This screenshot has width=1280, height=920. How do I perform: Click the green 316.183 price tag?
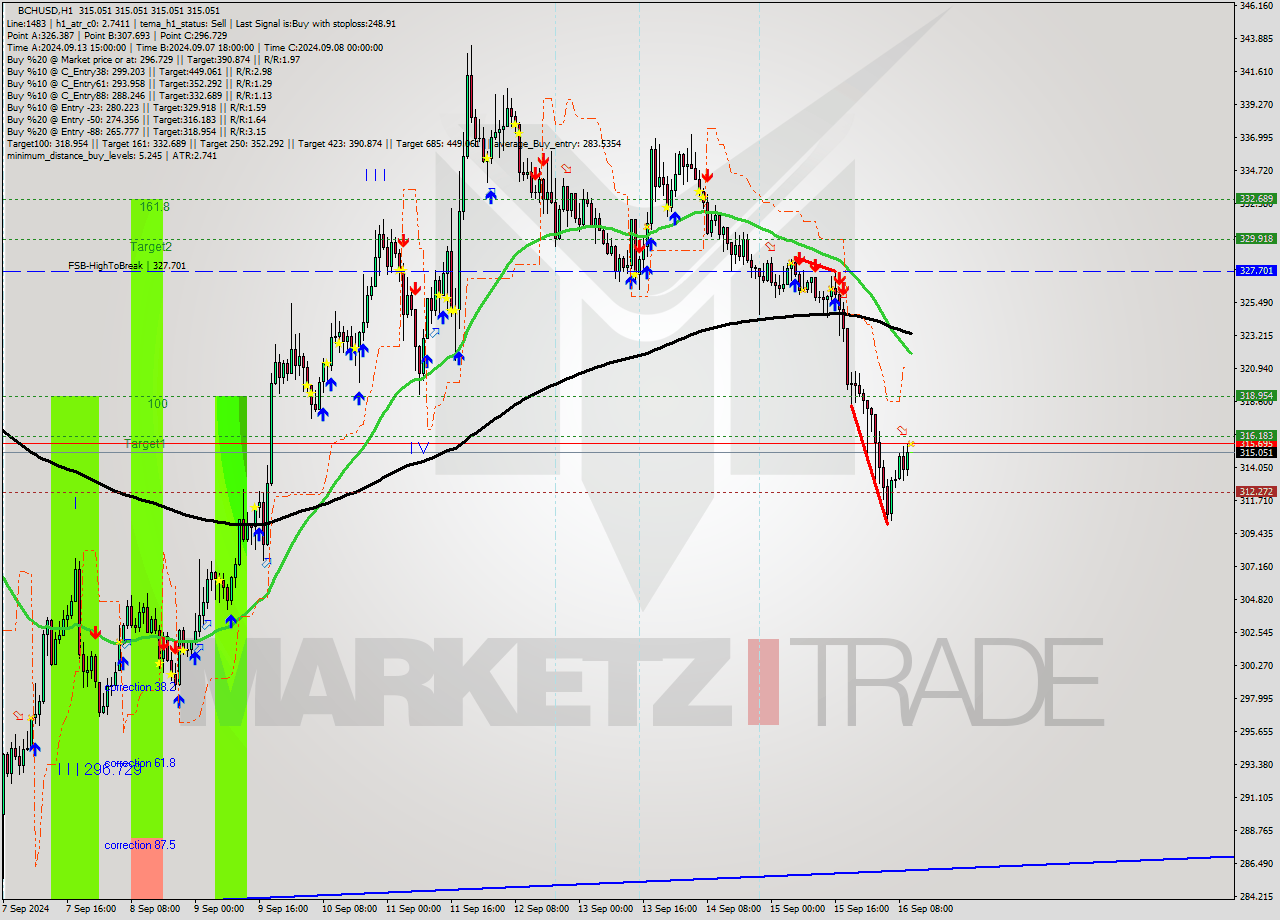(1256, 436)
